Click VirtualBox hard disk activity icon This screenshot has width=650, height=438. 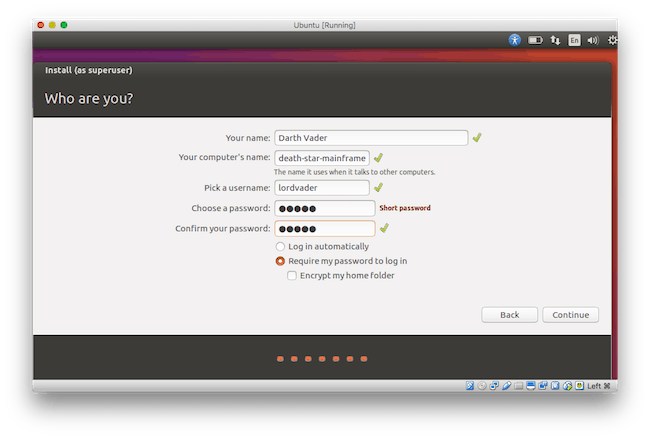click(470, 386)
